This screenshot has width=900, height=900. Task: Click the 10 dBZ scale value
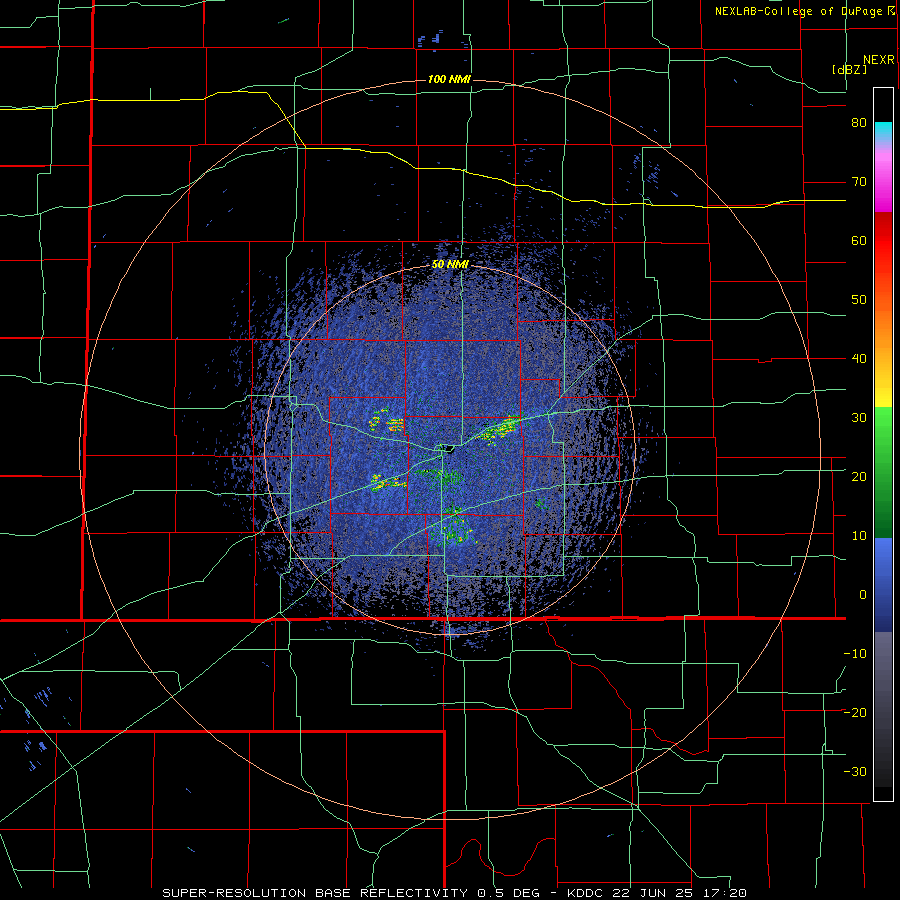pyautogui.click(x=859, y=536)
